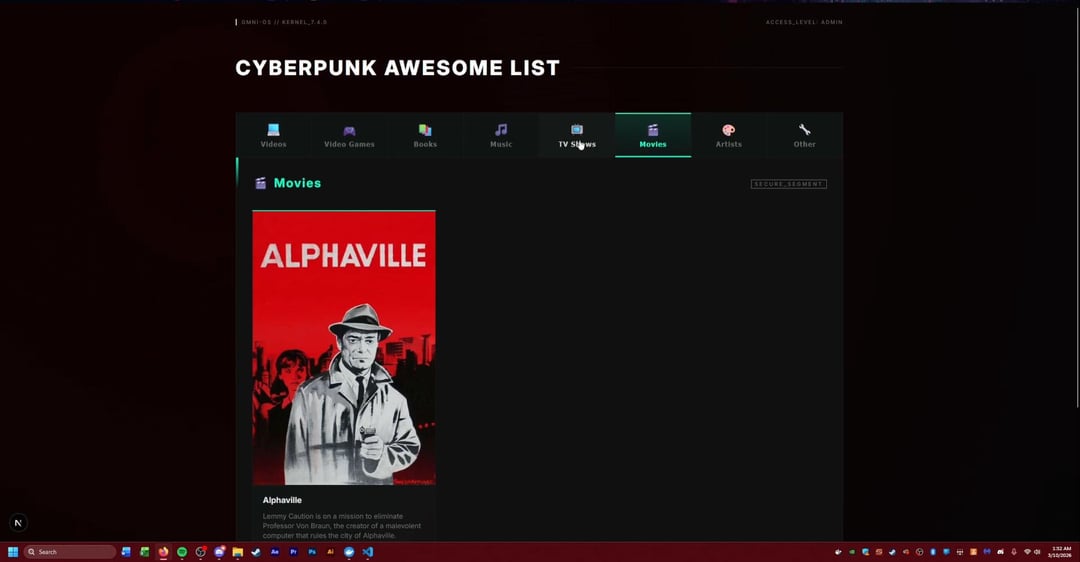Open Spotify from the taskbar
This screenshot has height=562, width=1080.
point(182,552)
